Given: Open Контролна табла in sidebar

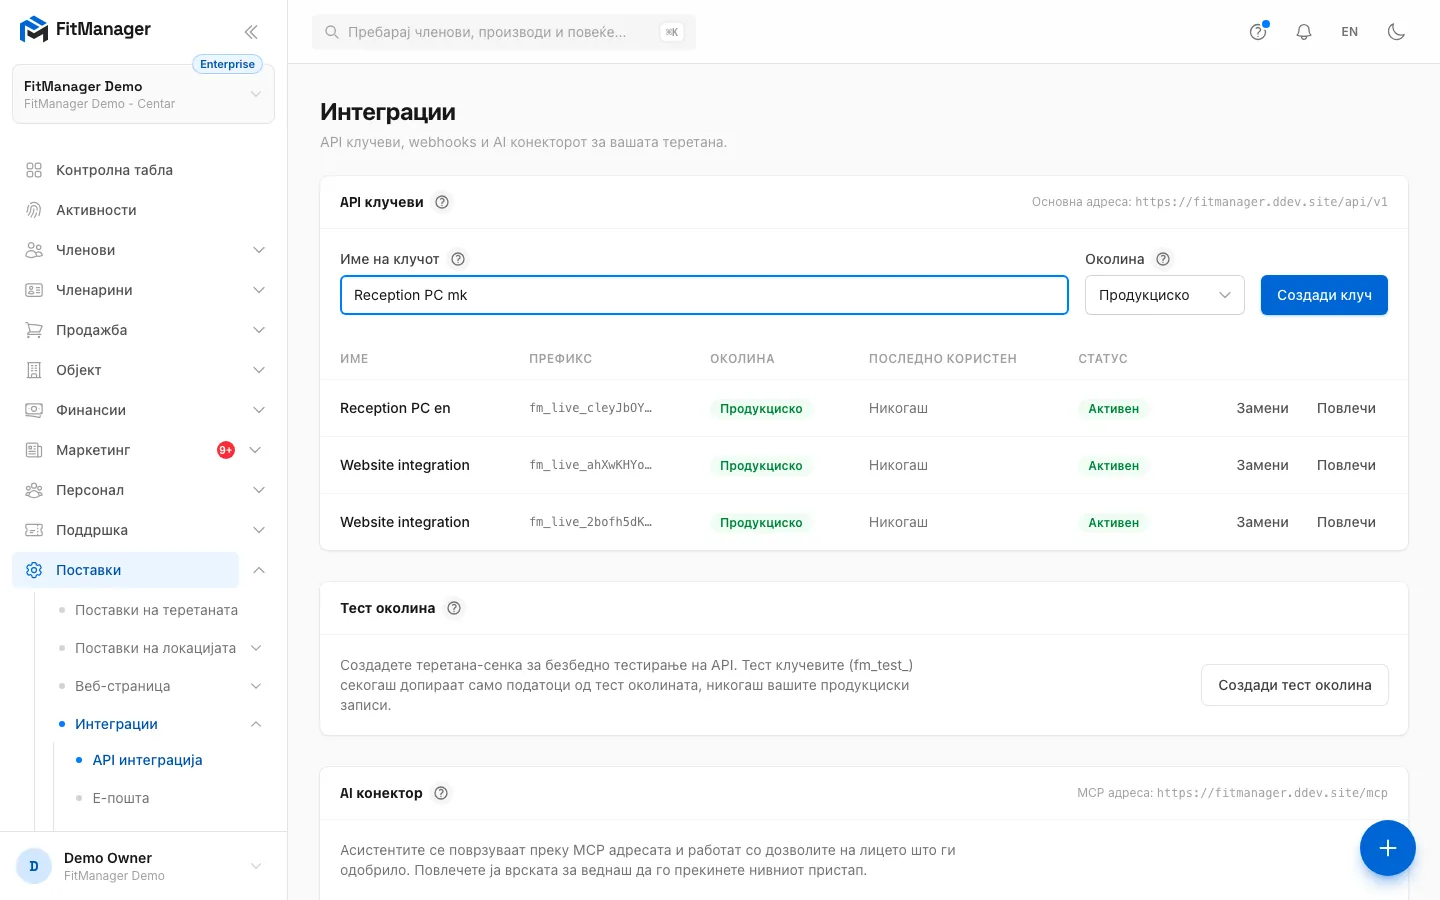Looking at the screenshot, I should coord(144,170).
